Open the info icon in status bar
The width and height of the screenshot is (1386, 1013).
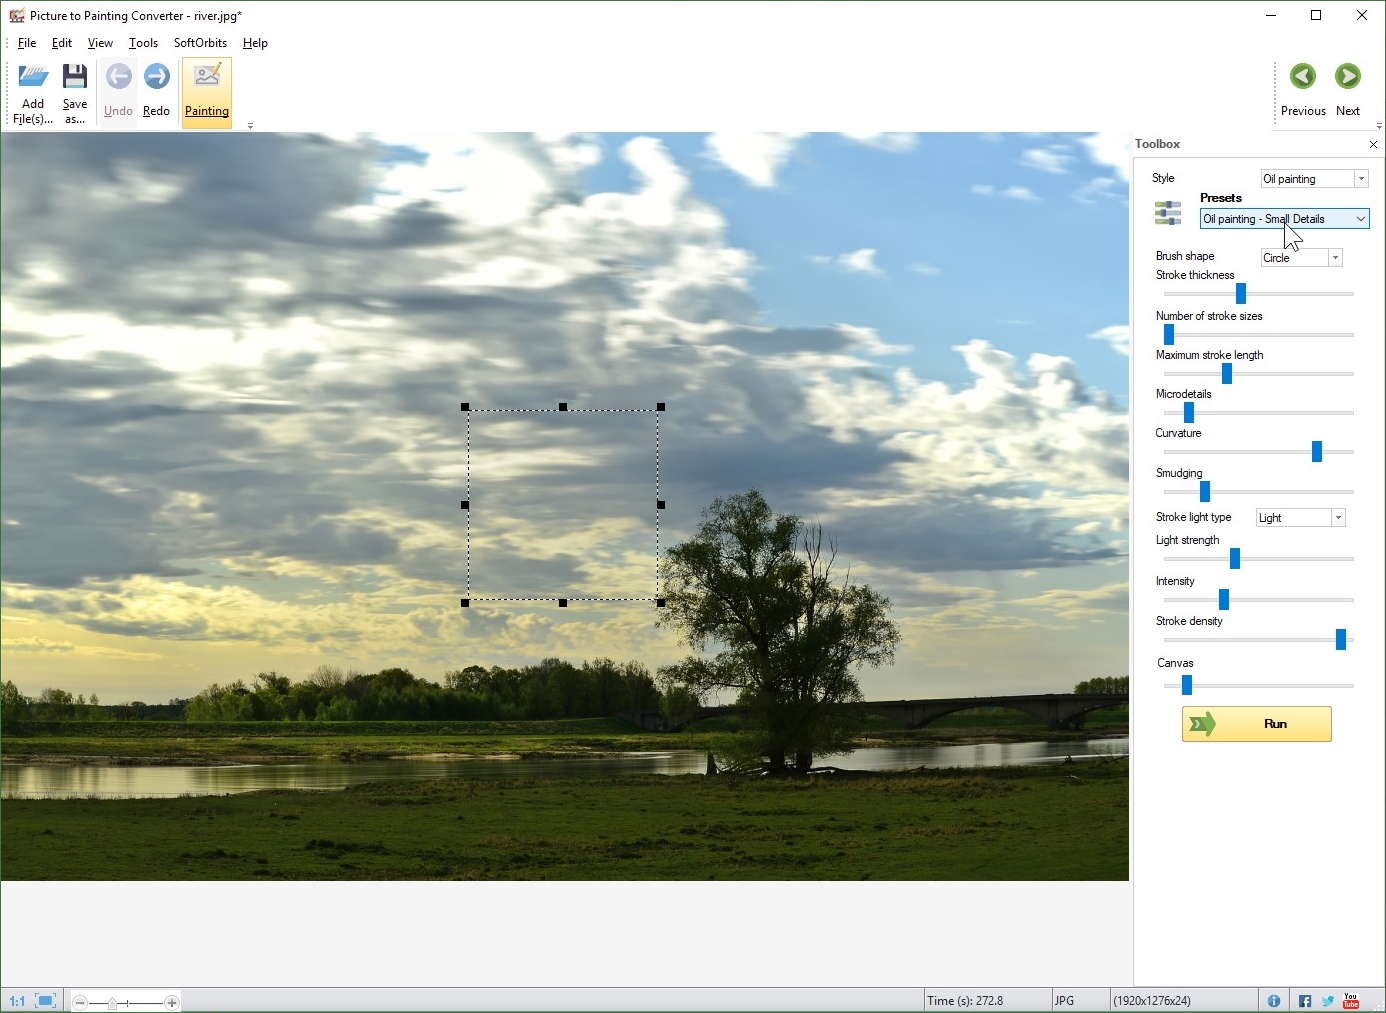coord(1274,1001)
